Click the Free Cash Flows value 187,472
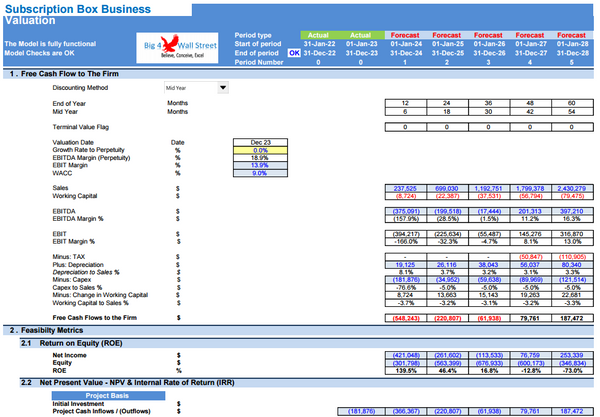The image size is (600, 417). click(570, 317)
